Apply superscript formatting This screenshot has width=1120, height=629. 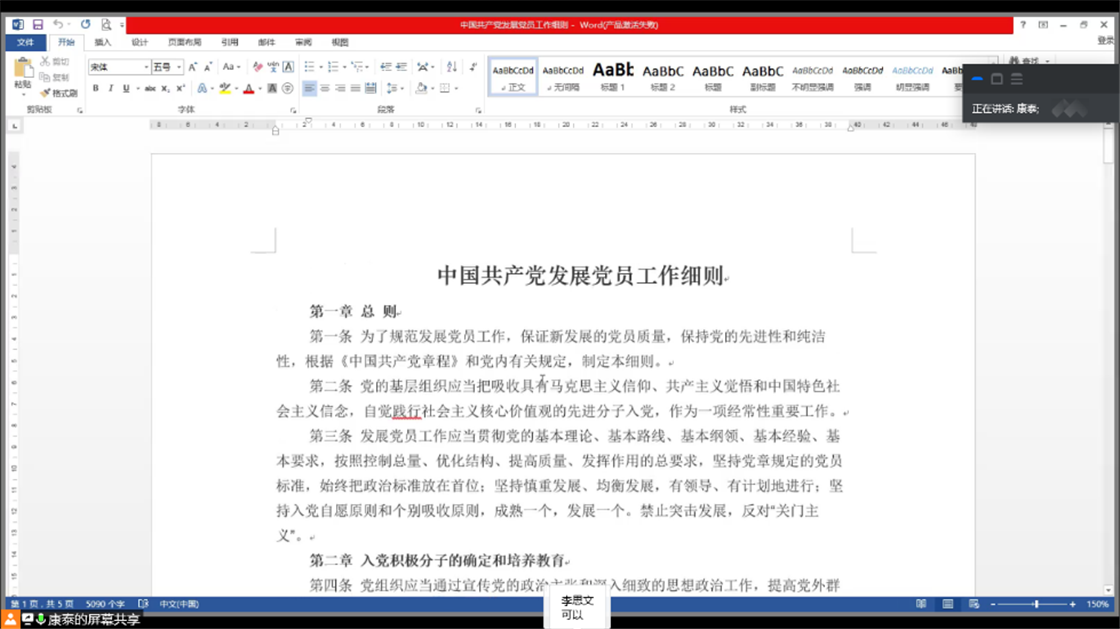pyautogui.click(x=181, y=89)
